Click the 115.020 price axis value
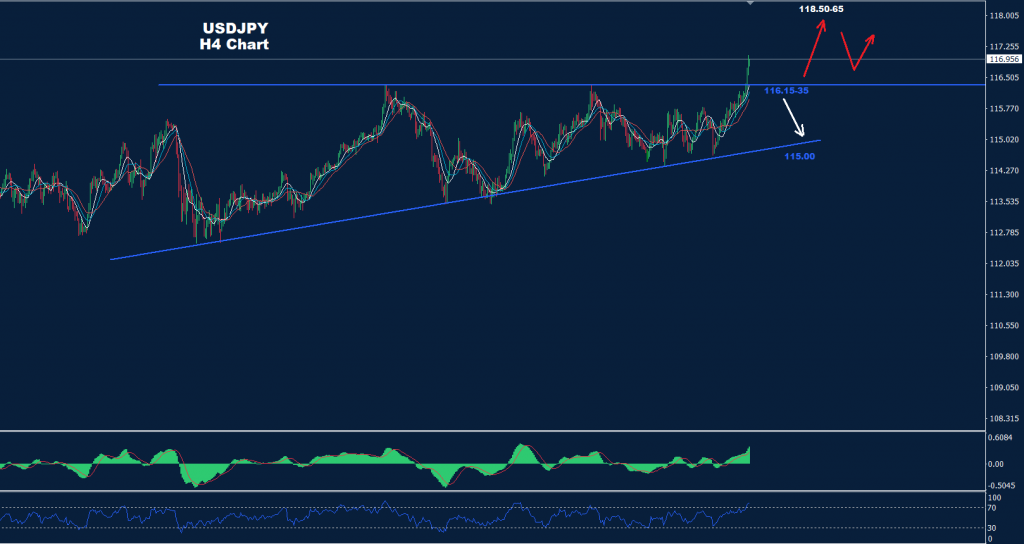The height and width of the screenshot is (544, 1024). (x=1004, y=140)
